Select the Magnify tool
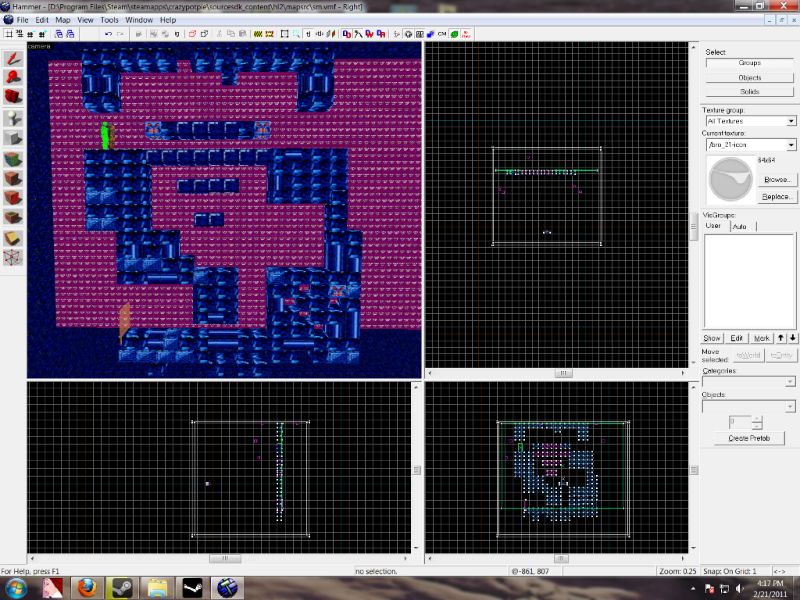 coord(13,77)
